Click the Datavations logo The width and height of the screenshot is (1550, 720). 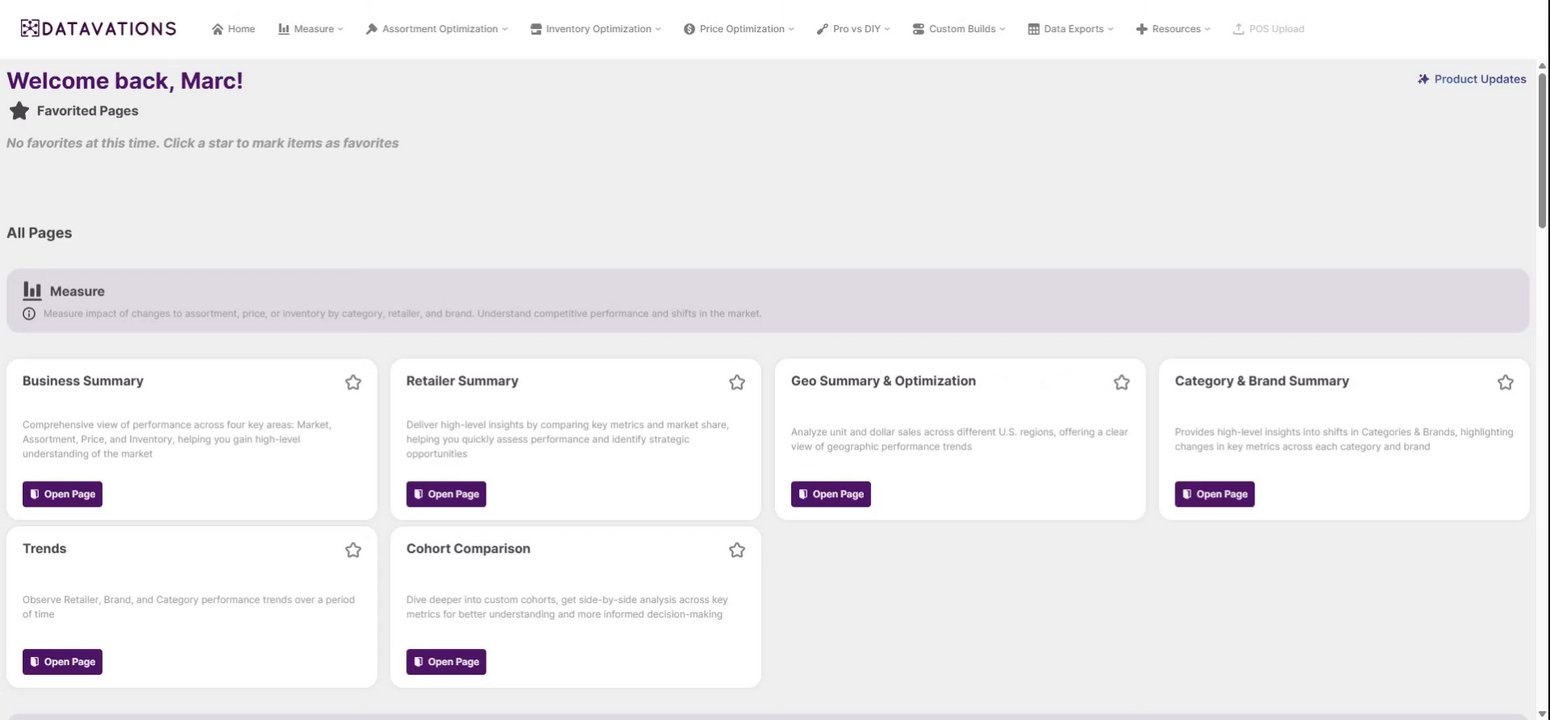coord(98,28)
